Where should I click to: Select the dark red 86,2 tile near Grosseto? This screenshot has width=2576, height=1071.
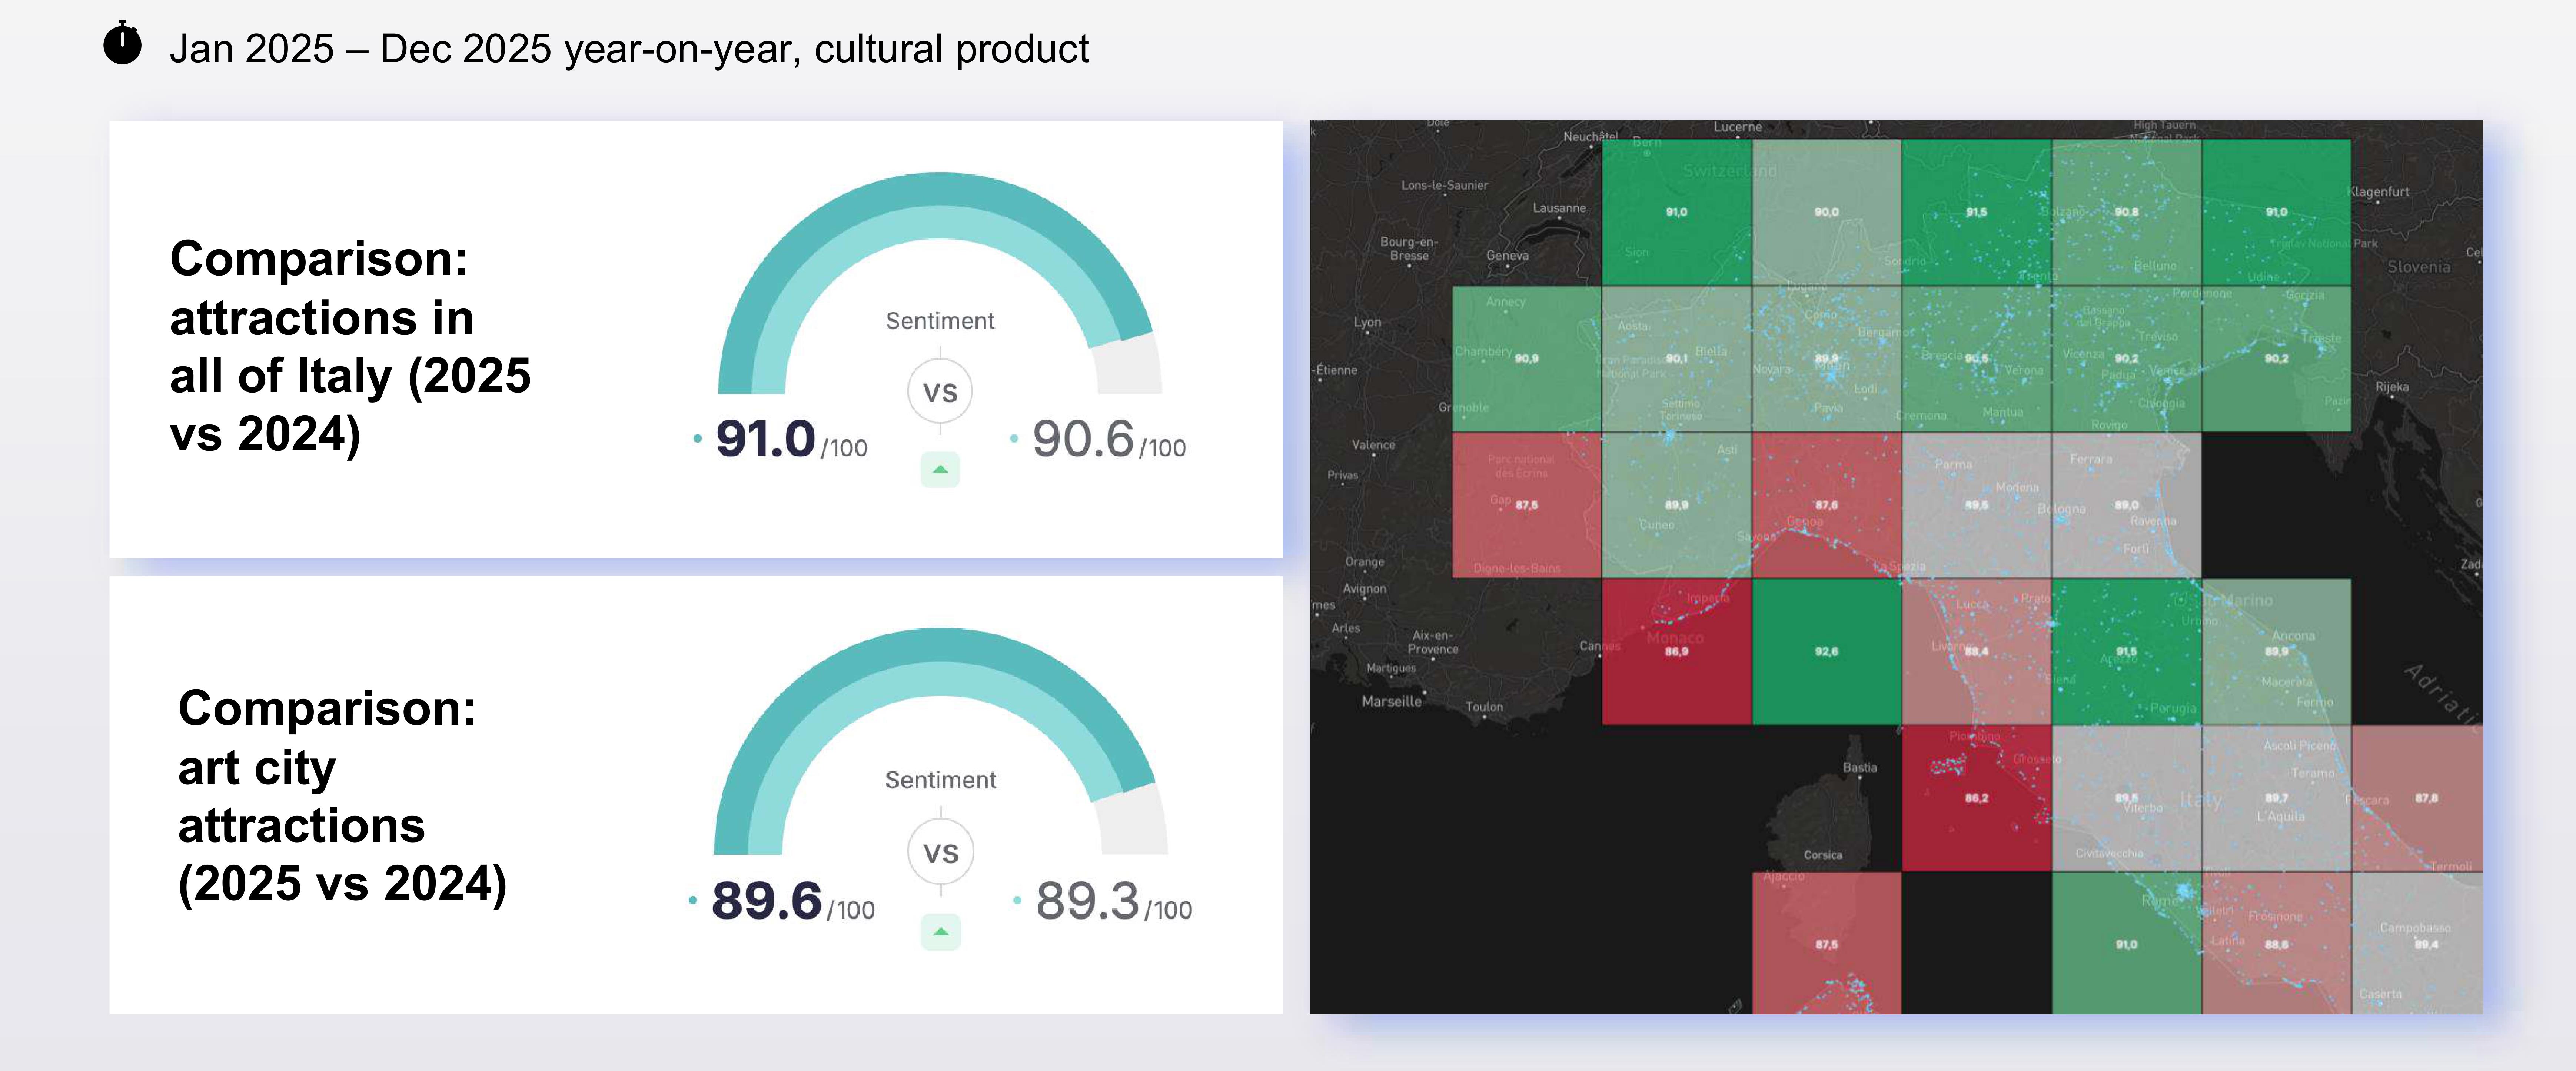point(1977,798)
